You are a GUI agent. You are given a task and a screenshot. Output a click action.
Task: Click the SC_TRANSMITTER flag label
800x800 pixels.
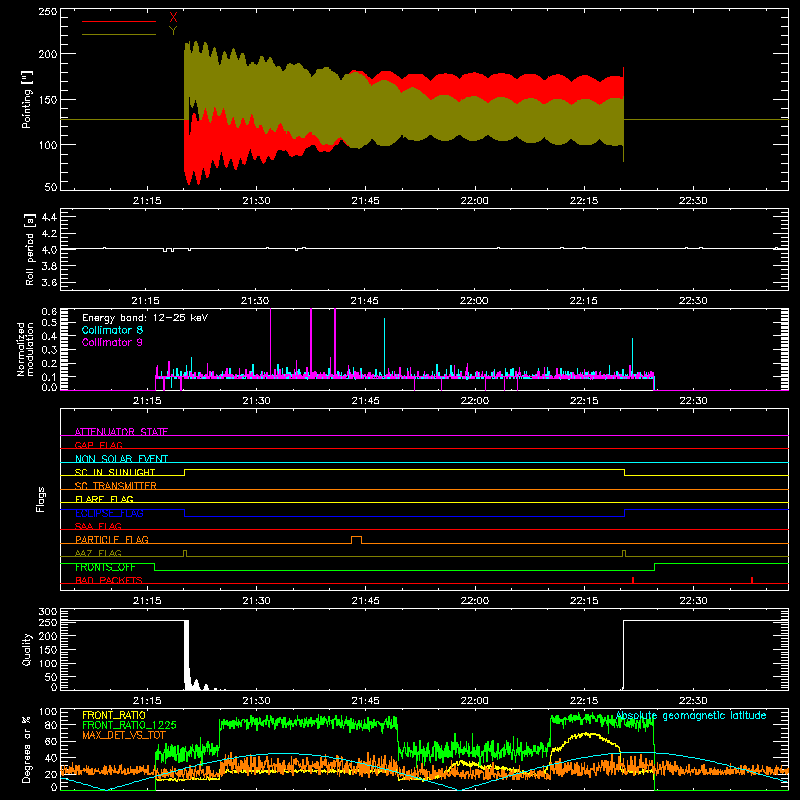[x=116, y=485]
